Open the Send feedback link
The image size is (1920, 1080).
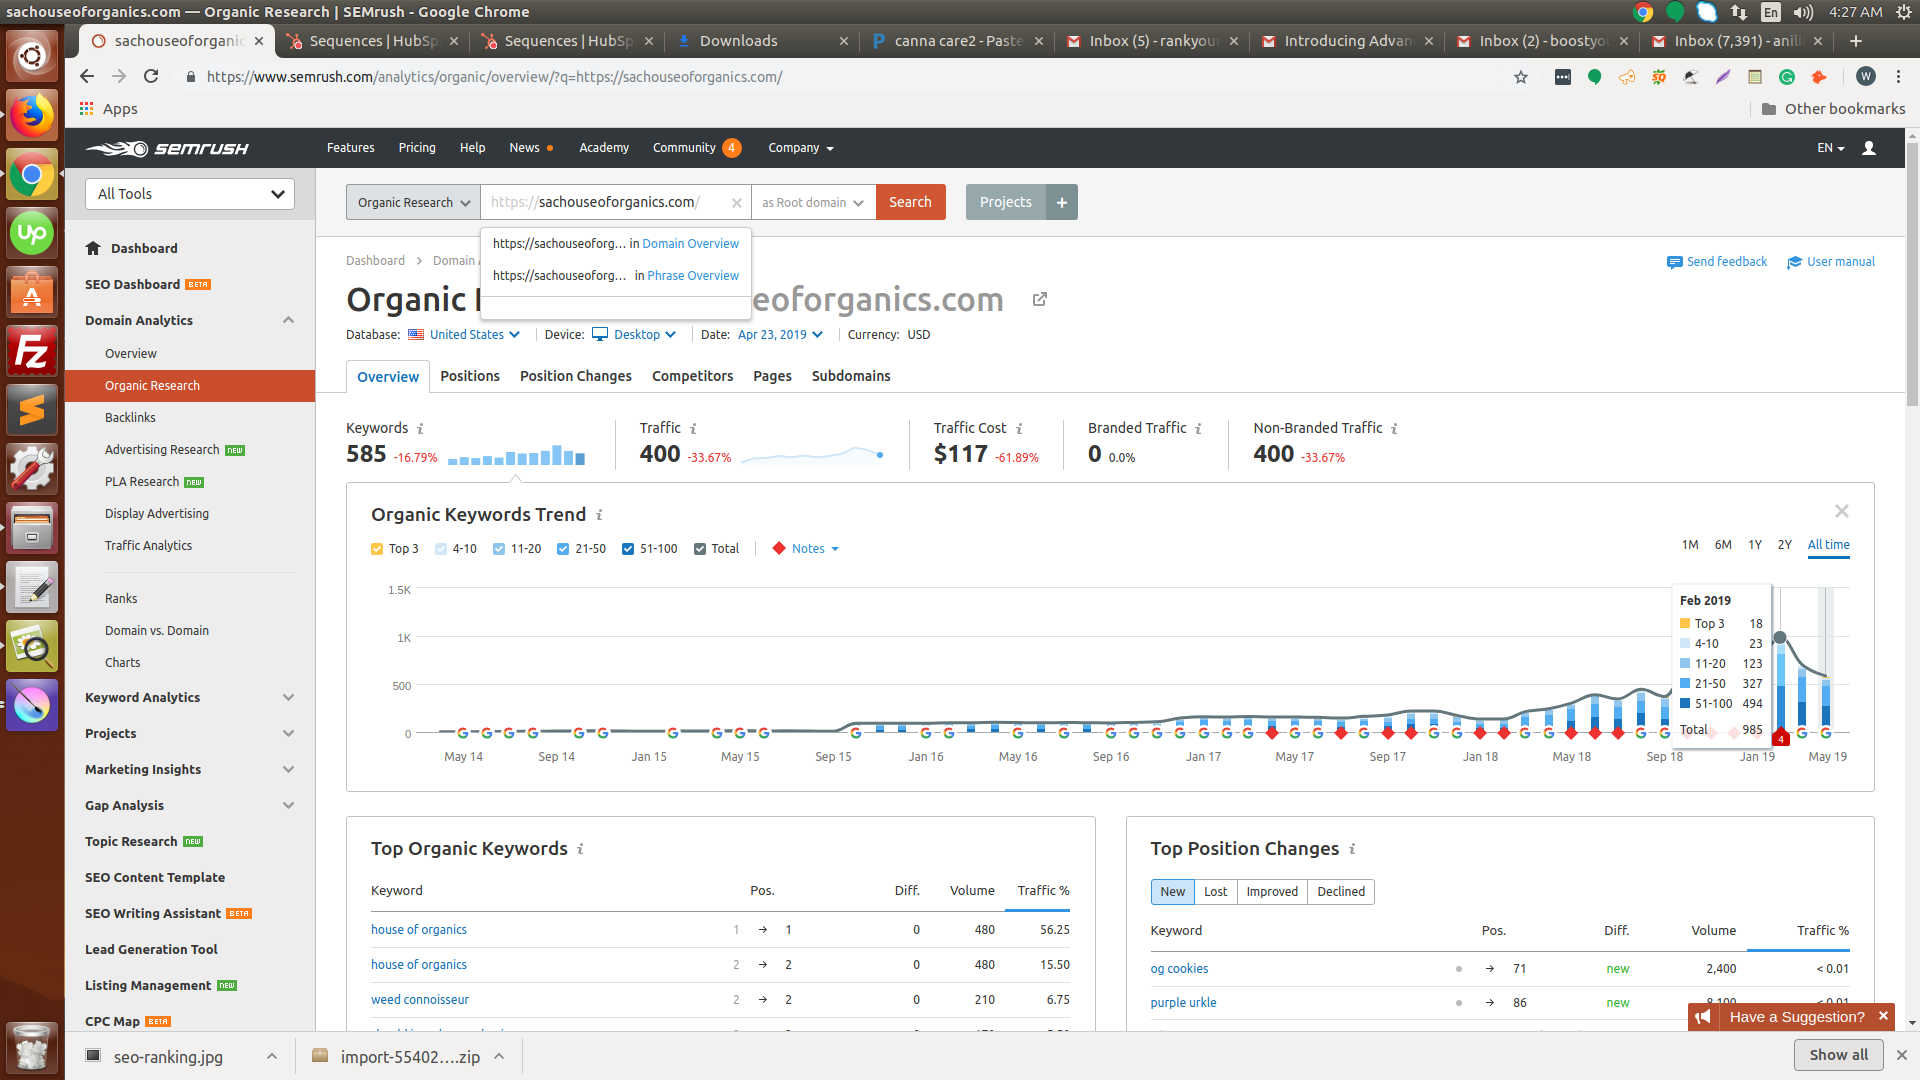[x=1717, y=262]
